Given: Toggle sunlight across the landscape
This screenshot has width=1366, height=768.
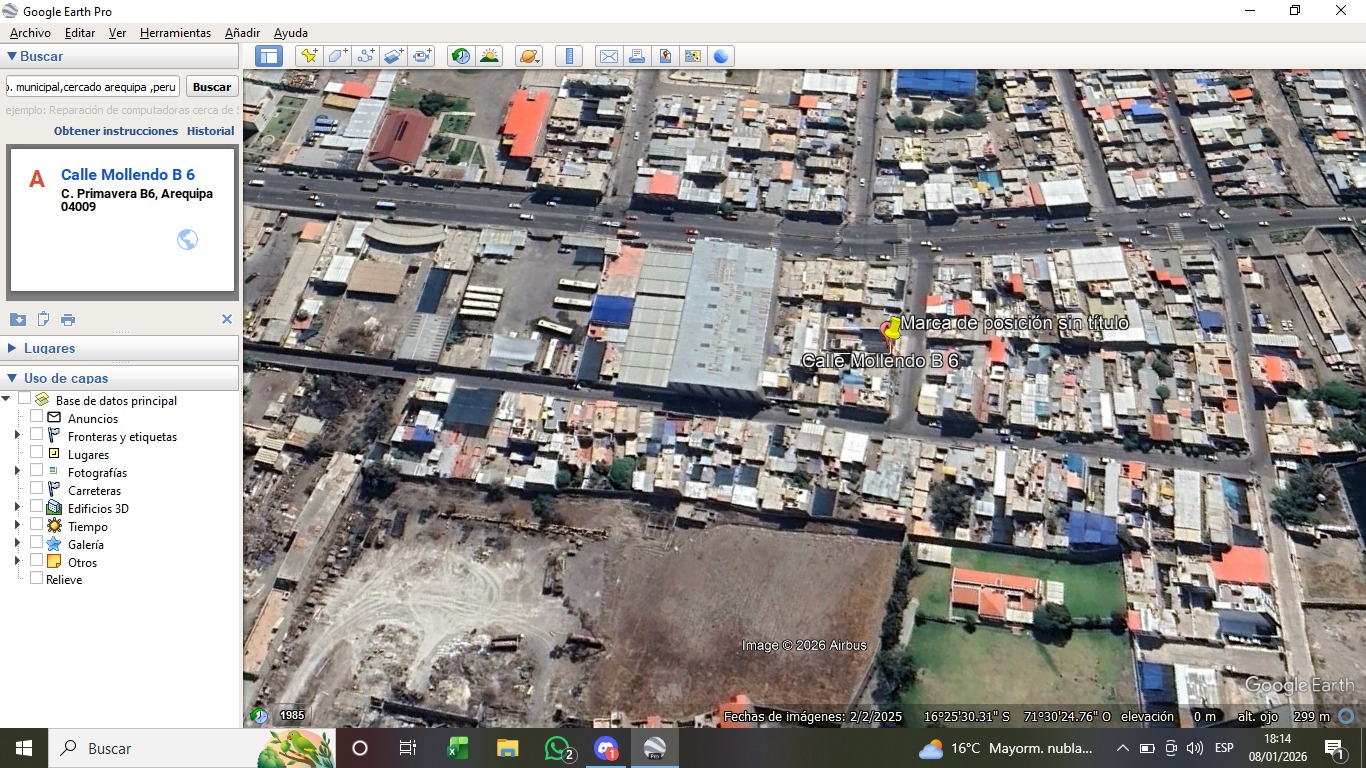Looking at the screenshot, I should [489, 56].
